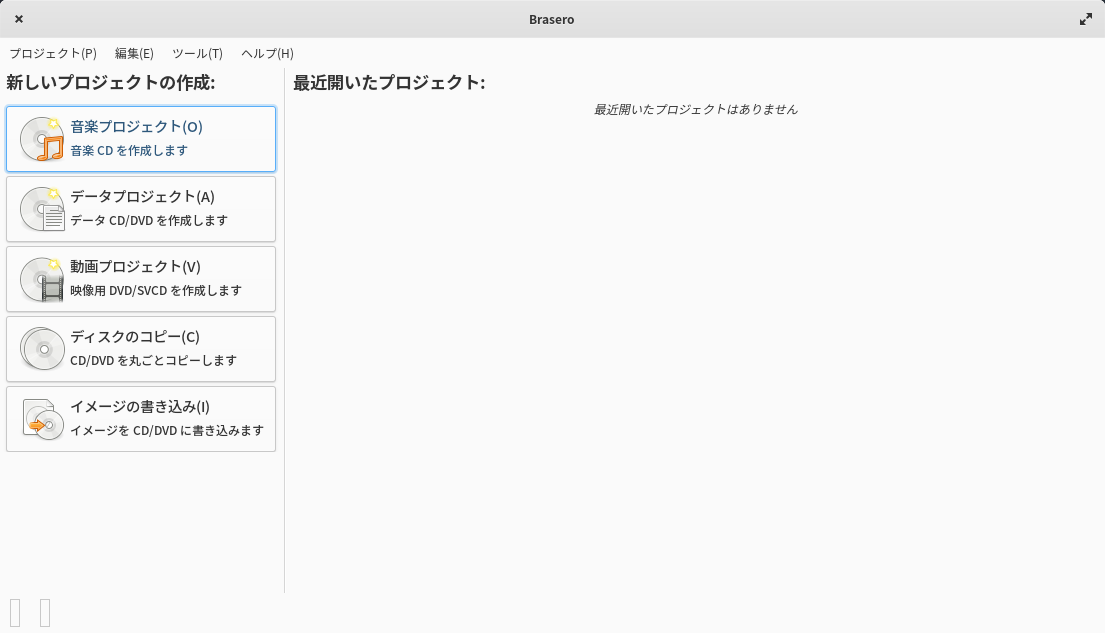
Task: Click データ CD/DVD を作成します description
Action: [x=149, y=220]
